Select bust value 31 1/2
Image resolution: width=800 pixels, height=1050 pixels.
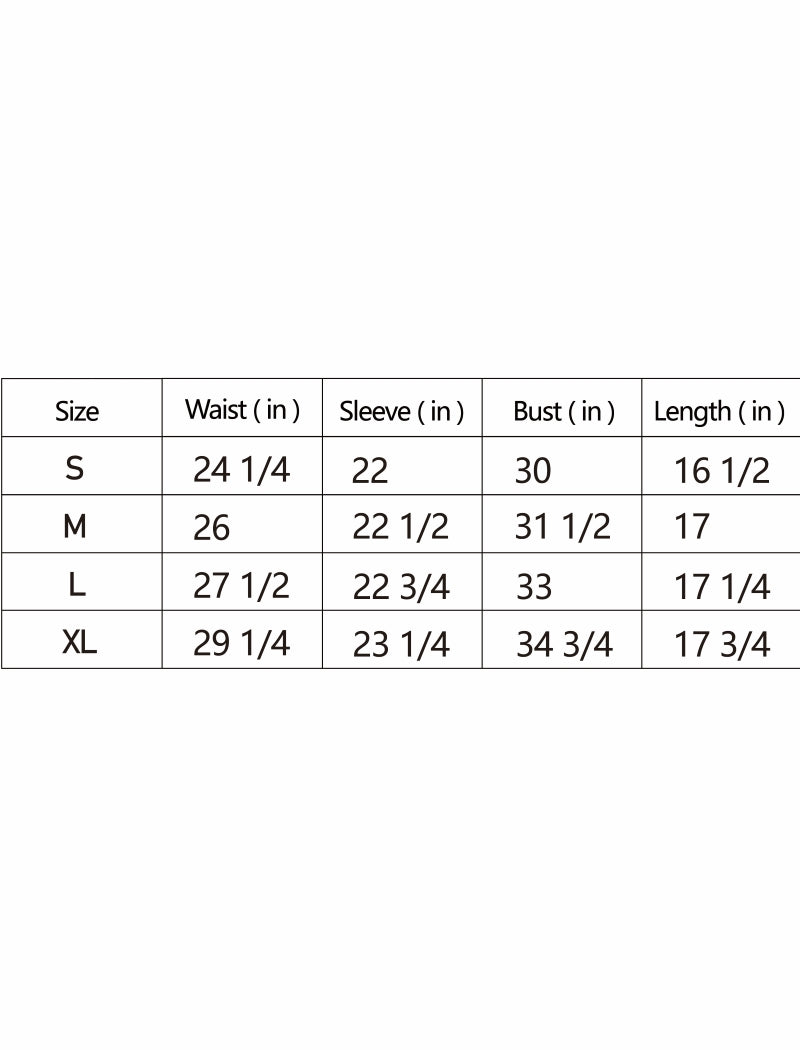pos(562,527)
